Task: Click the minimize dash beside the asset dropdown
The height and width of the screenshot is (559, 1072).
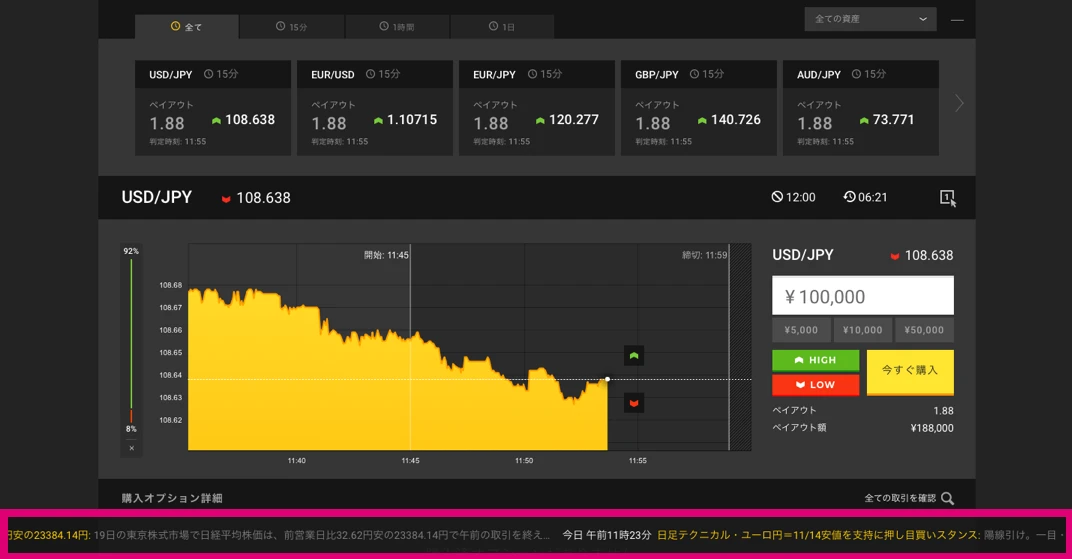Action: 958,20
